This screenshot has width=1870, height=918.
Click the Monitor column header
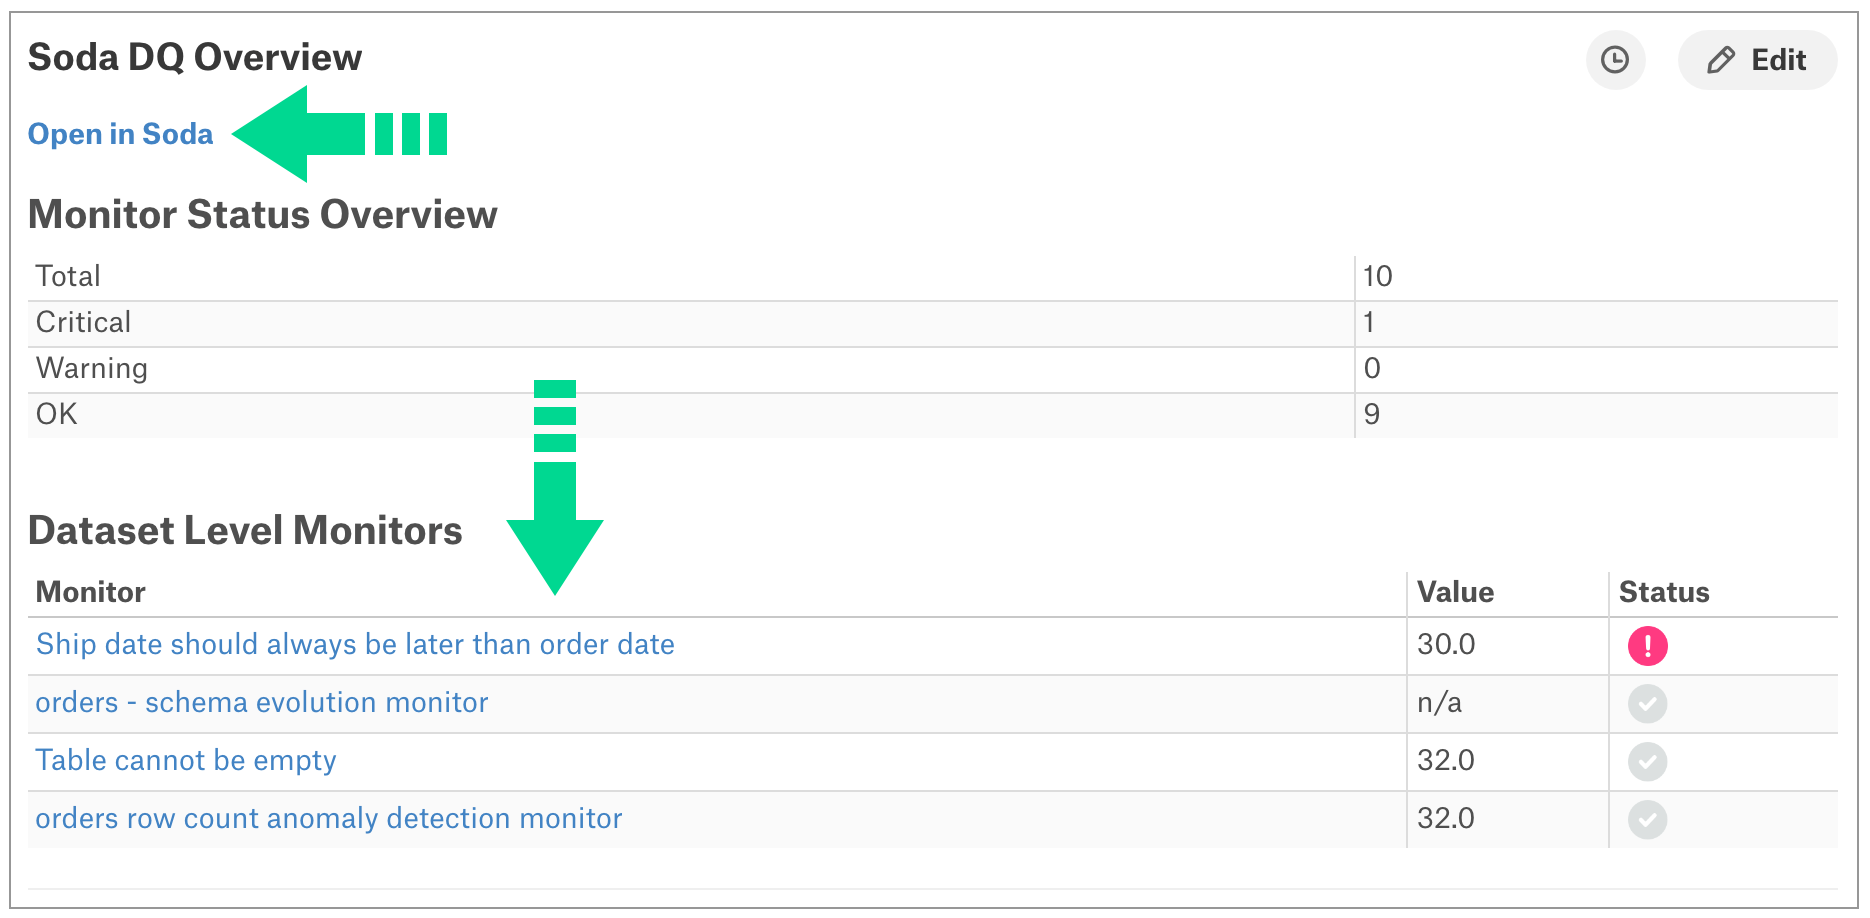tap(91, 592)
